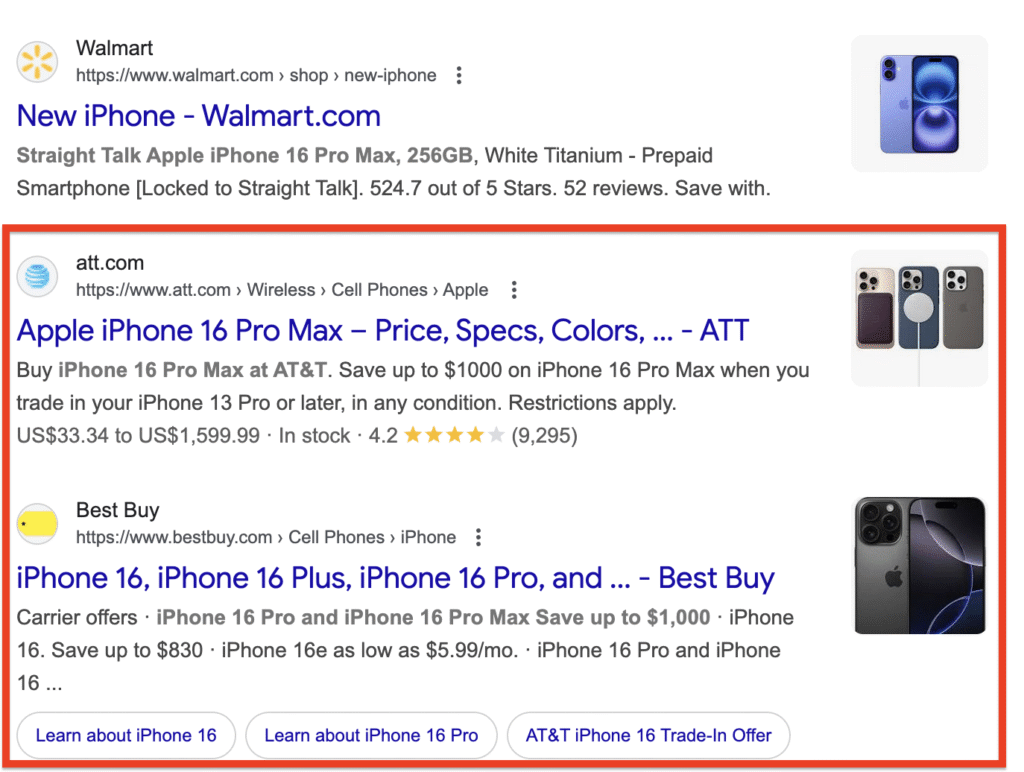
Task: Open the "New iPhone - Walmart.com" result
Action: pos(199,116)
